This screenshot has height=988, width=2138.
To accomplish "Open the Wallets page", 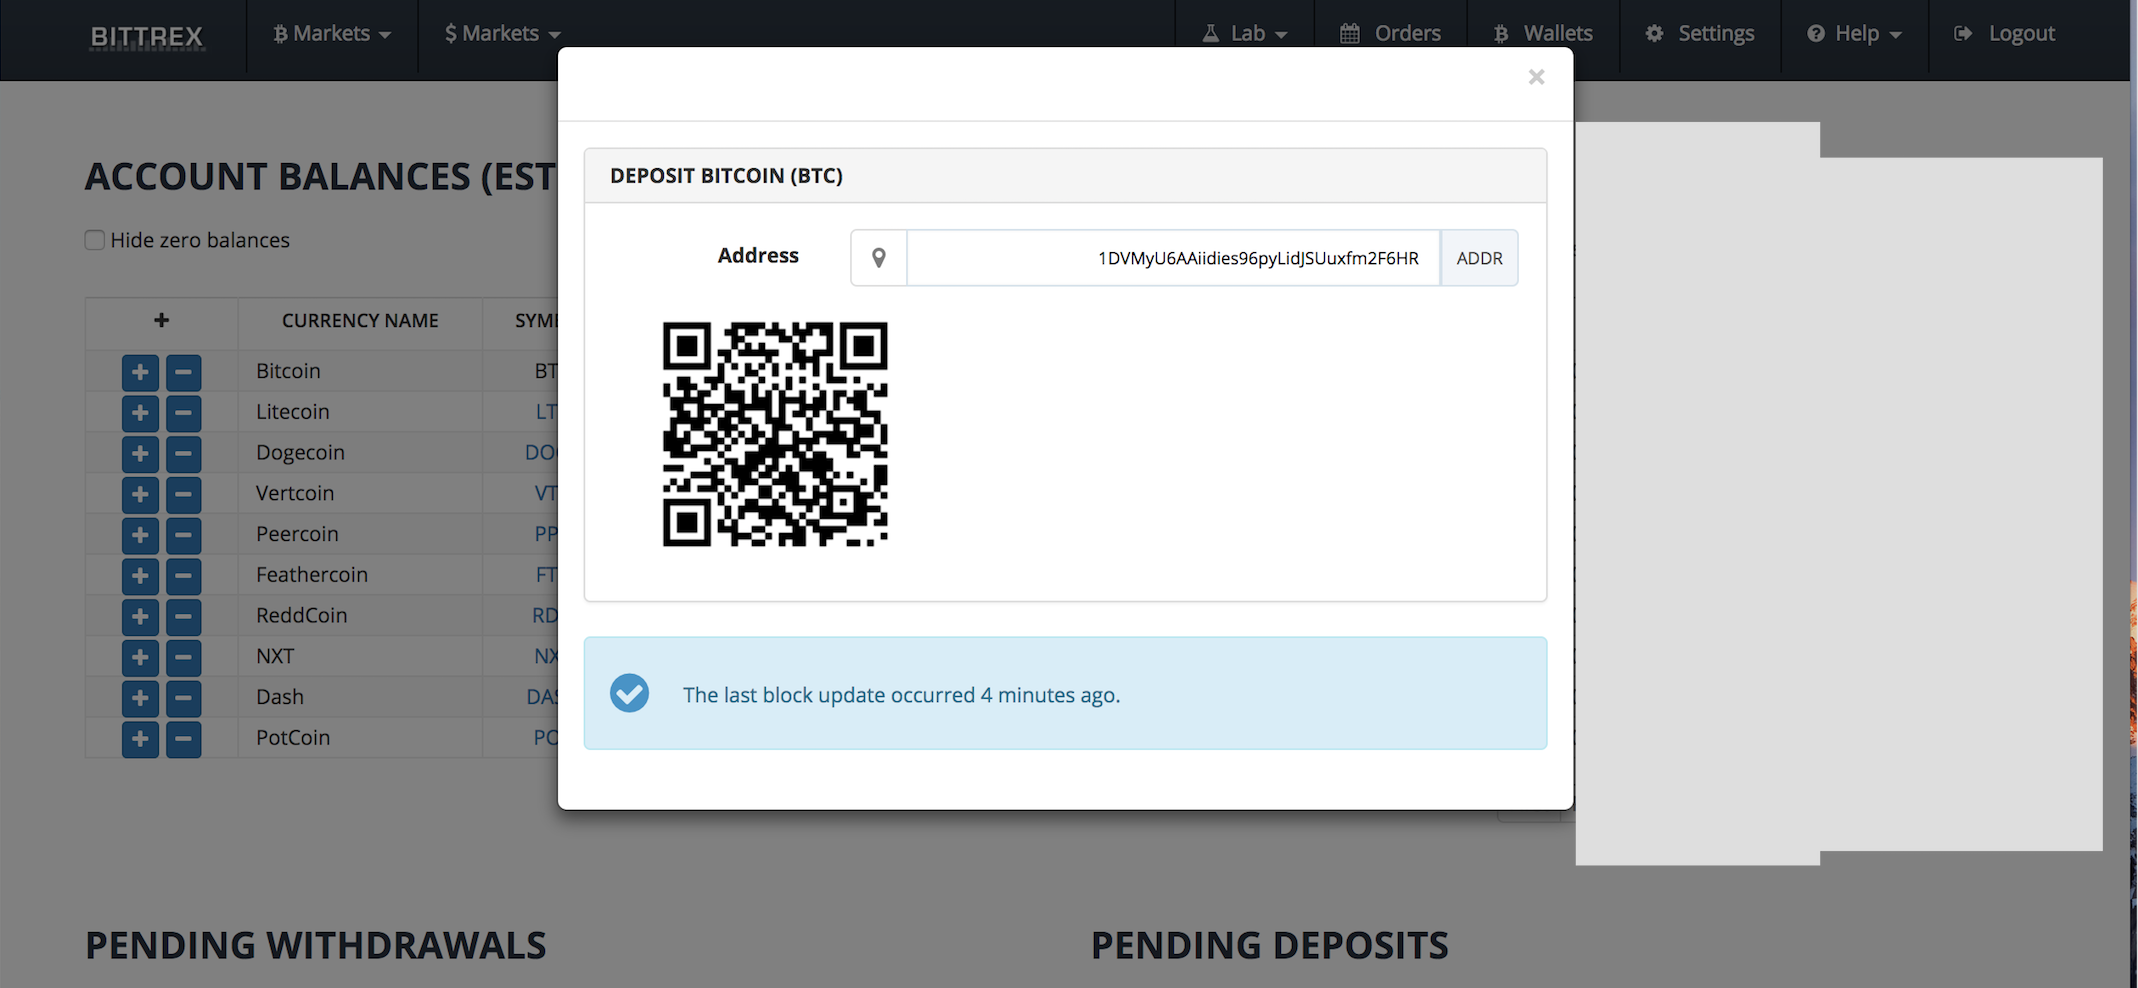I will tap(1543, 34).
